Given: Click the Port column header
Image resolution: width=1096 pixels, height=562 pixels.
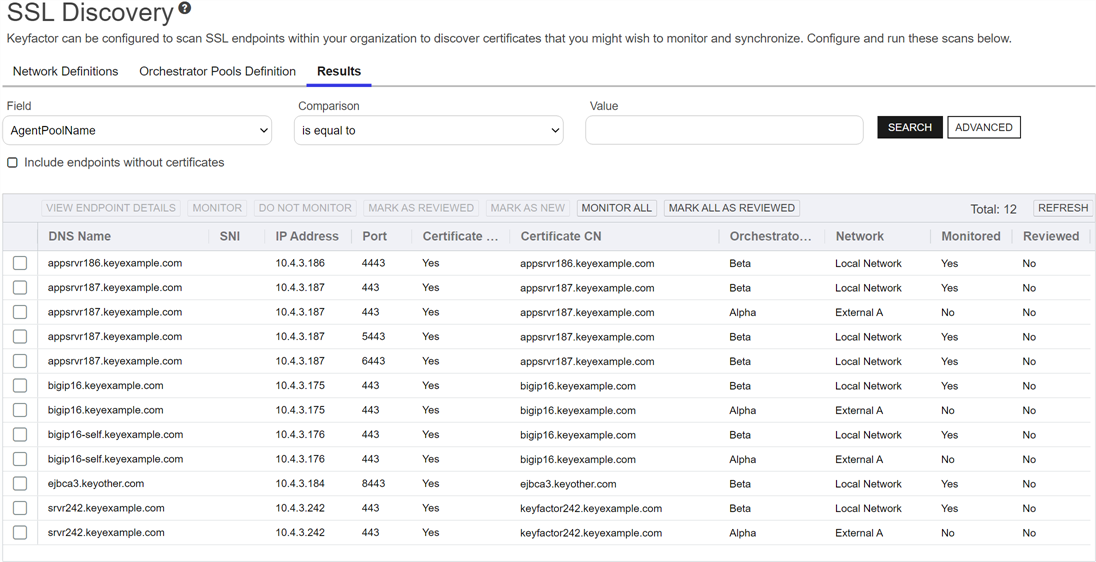Looking at the screenshot, I should tap(374, 236).
